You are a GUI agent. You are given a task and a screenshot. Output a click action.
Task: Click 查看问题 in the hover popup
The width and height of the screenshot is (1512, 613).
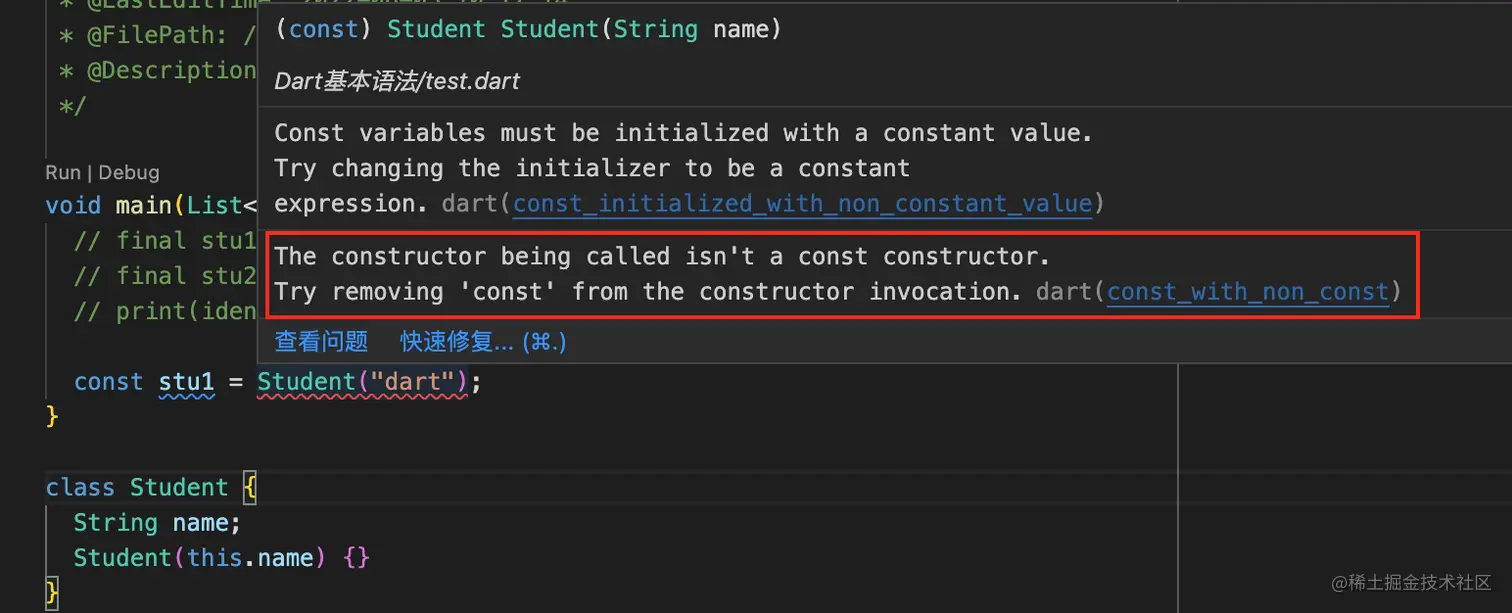[321, 342]
